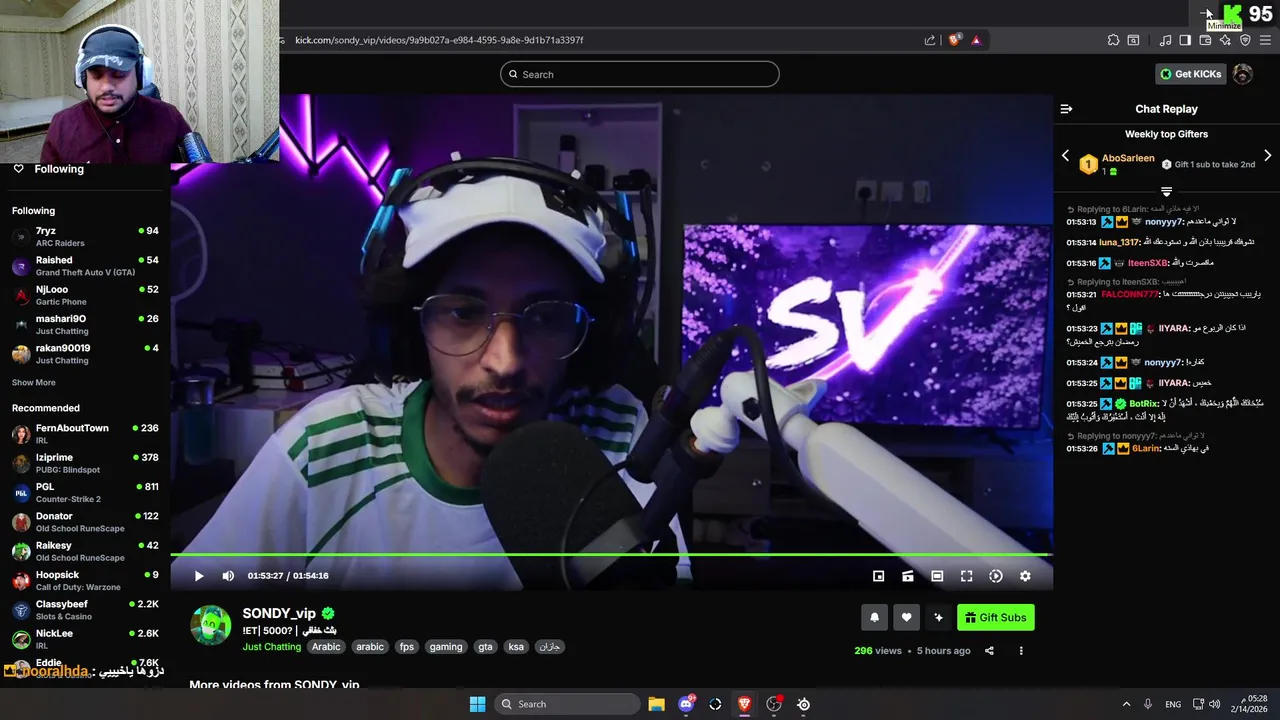Open NjLooo channel in Following list
This screenshot has height=720, width=1280.
[85, 295]
